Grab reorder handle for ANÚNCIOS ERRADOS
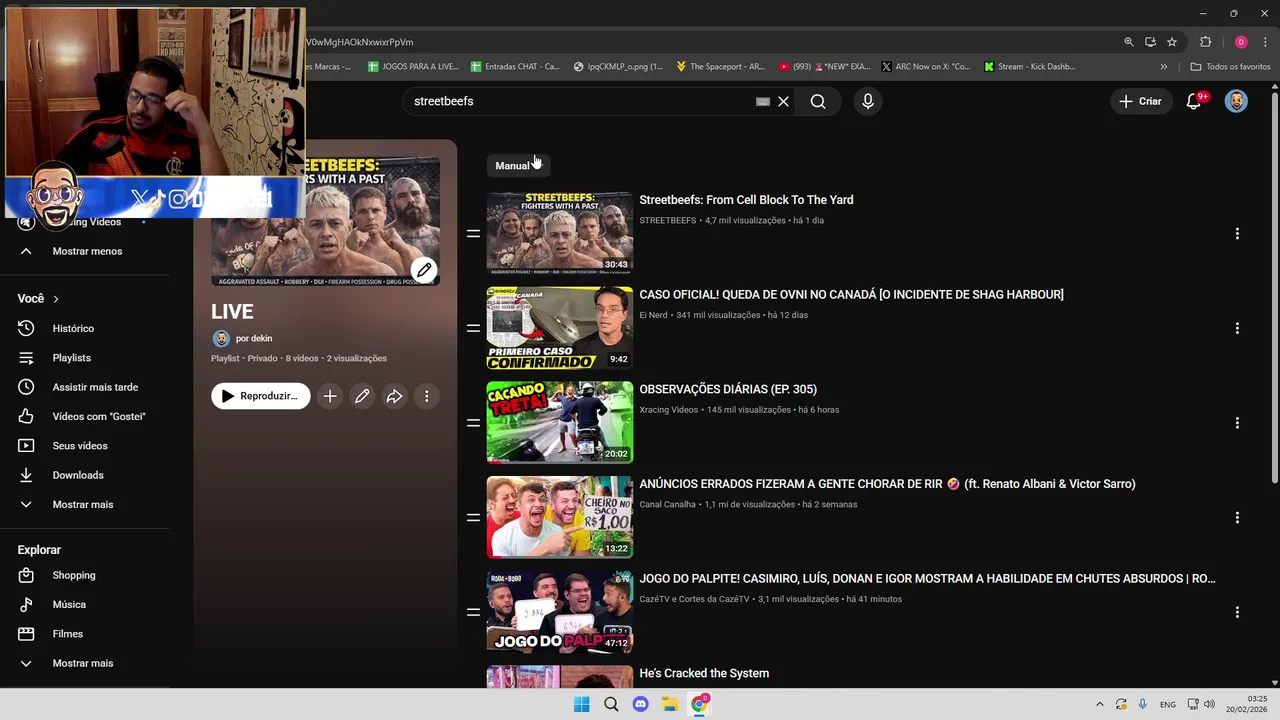1280x720 pixels. click(x=473, y=517)
